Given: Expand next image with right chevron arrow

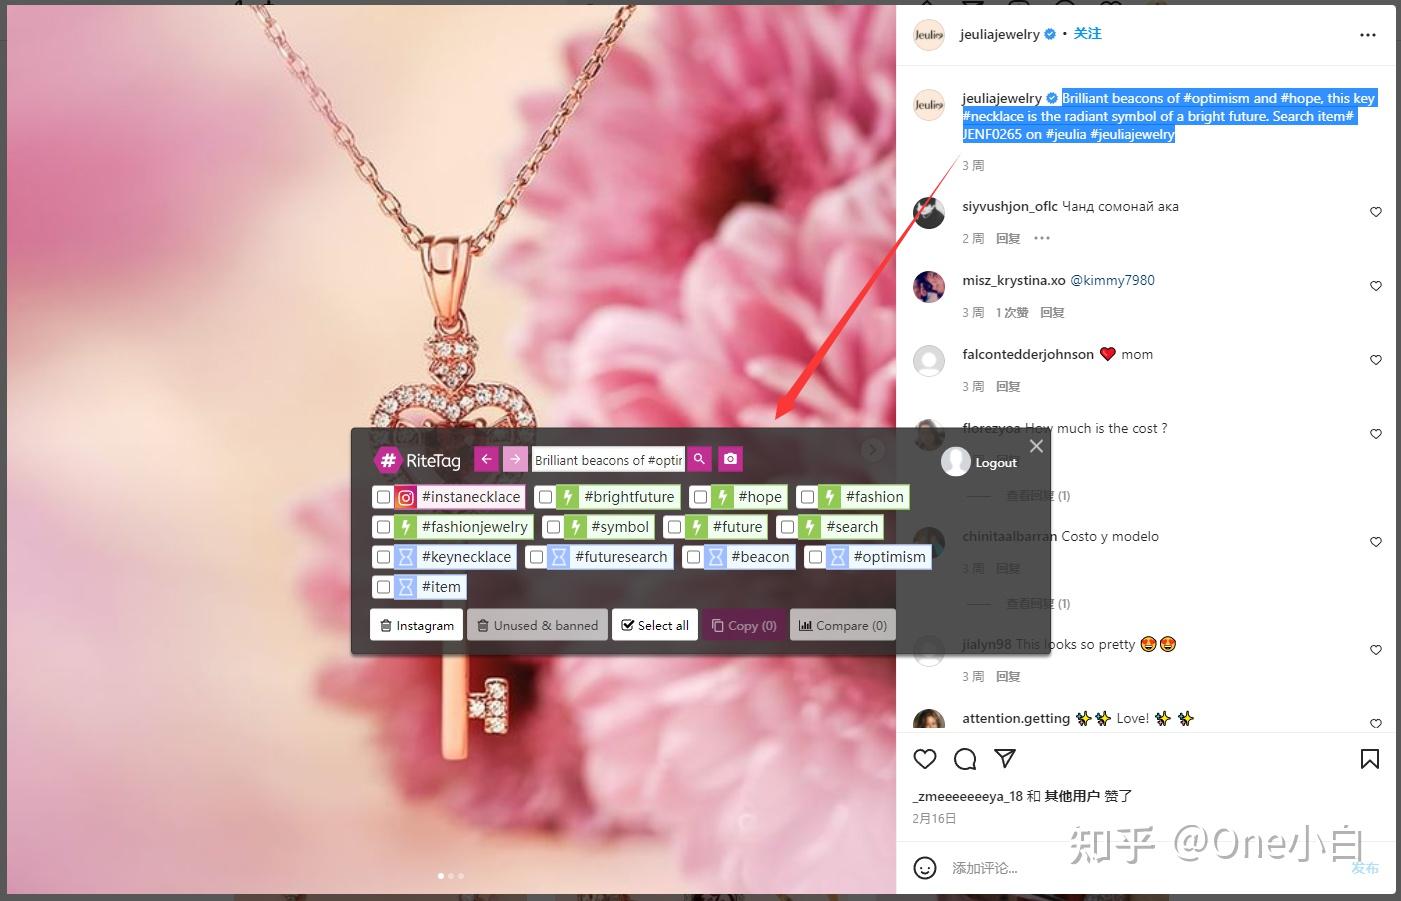Looking at the screenshot, I should [872, 449].
